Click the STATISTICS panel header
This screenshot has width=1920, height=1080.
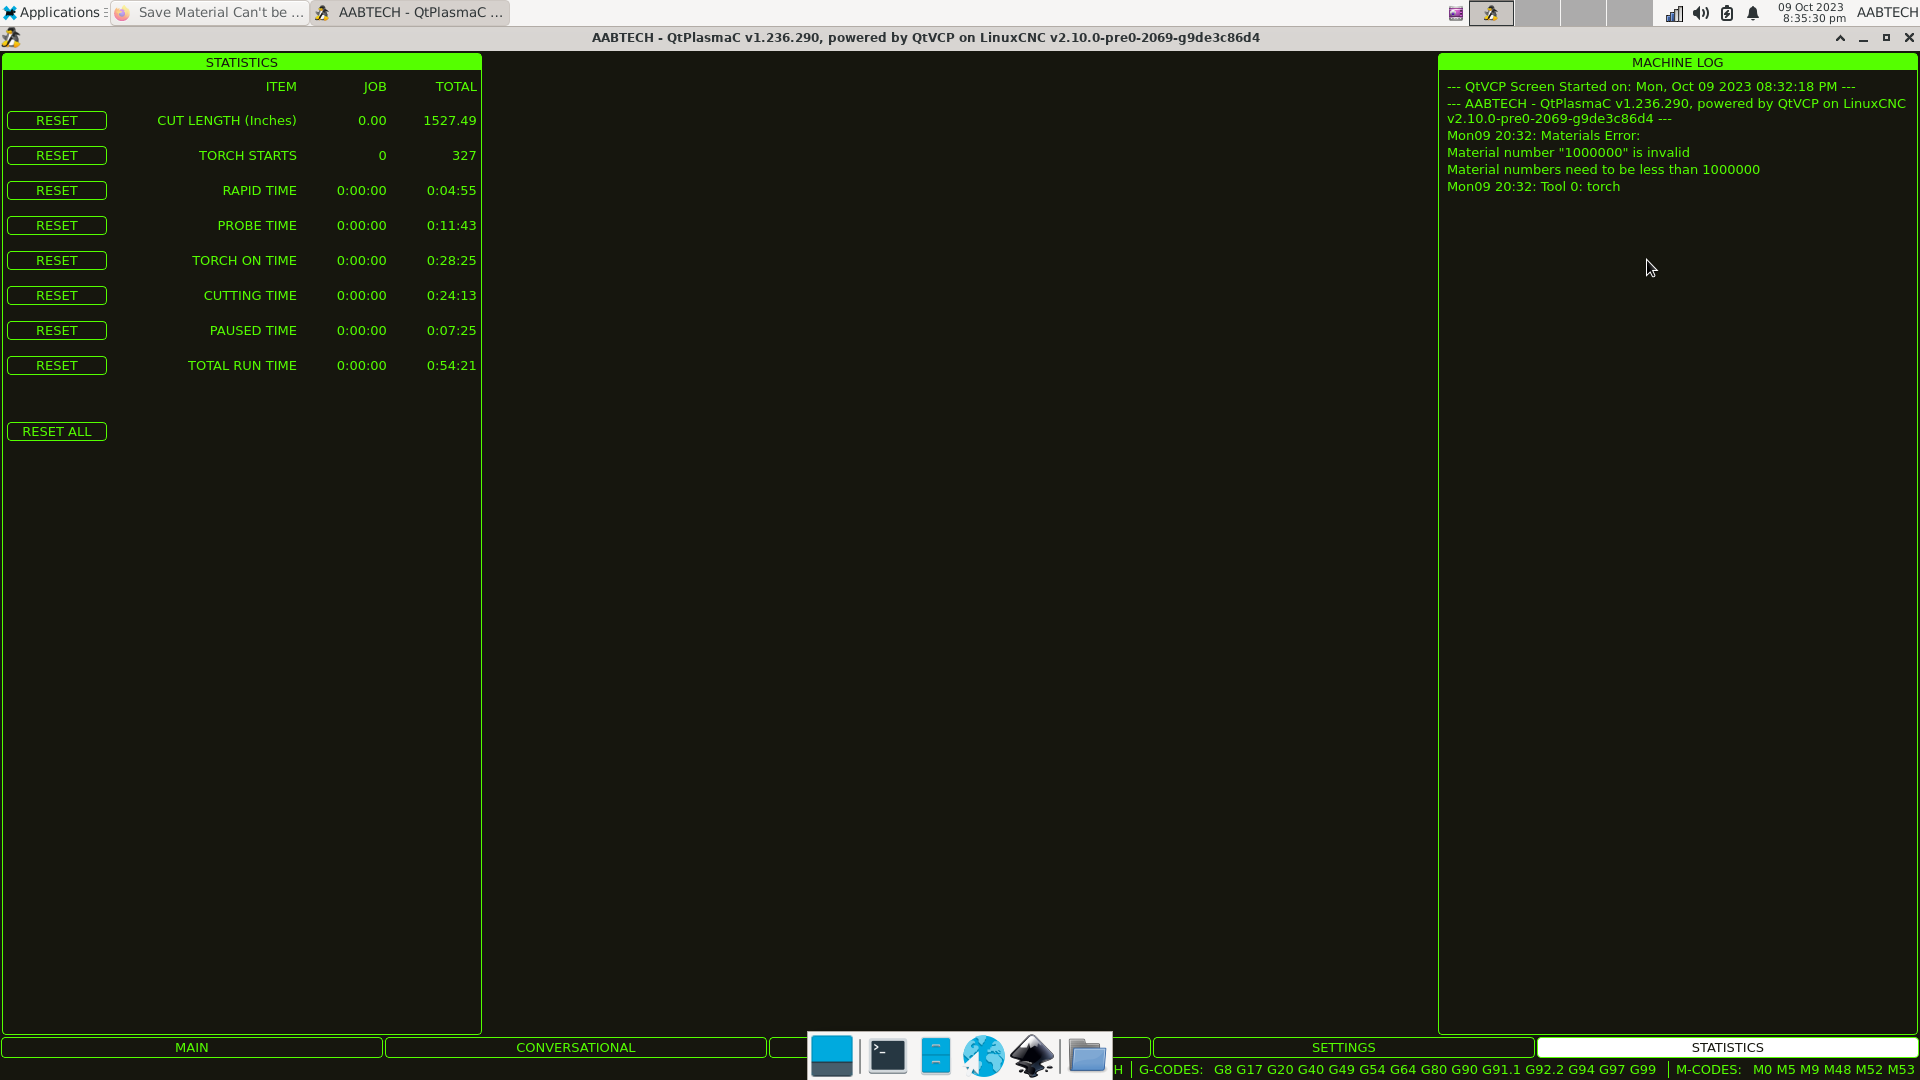coord(242,62)
